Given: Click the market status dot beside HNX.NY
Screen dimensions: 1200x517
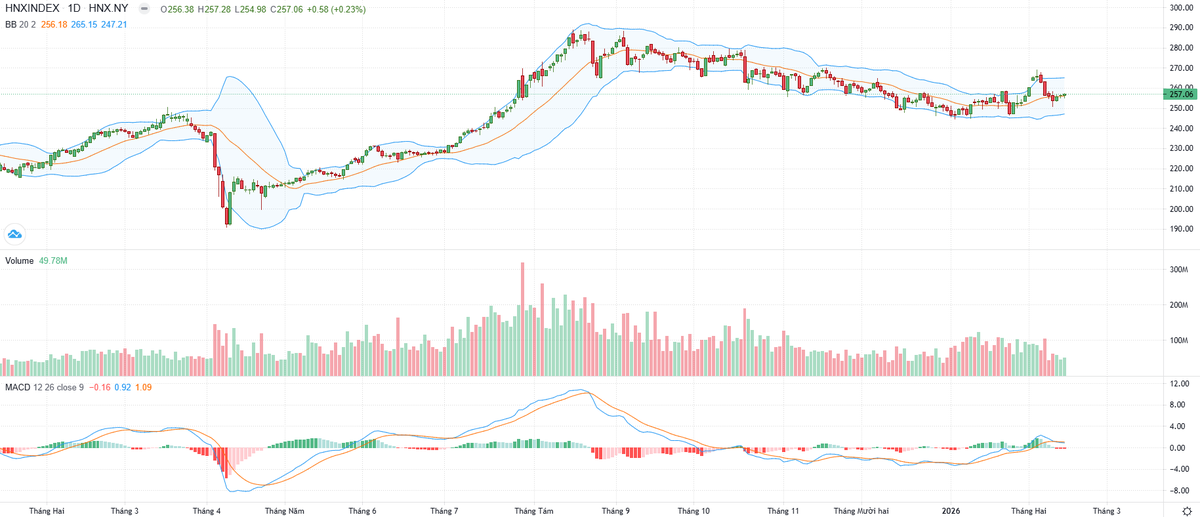Looking at the screenshot, I should tap(151, 8).
